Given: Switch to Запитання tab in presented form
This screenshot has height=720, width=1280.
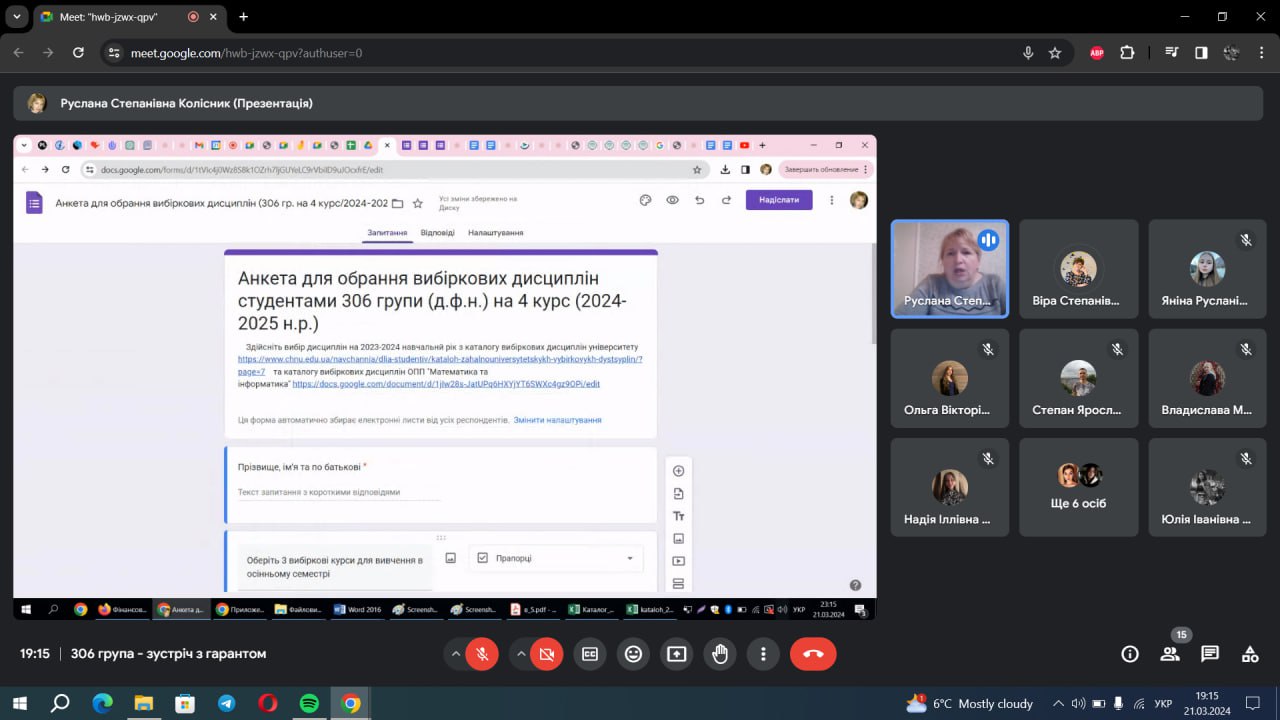Looking at the screenshot, I should point(387,233).
